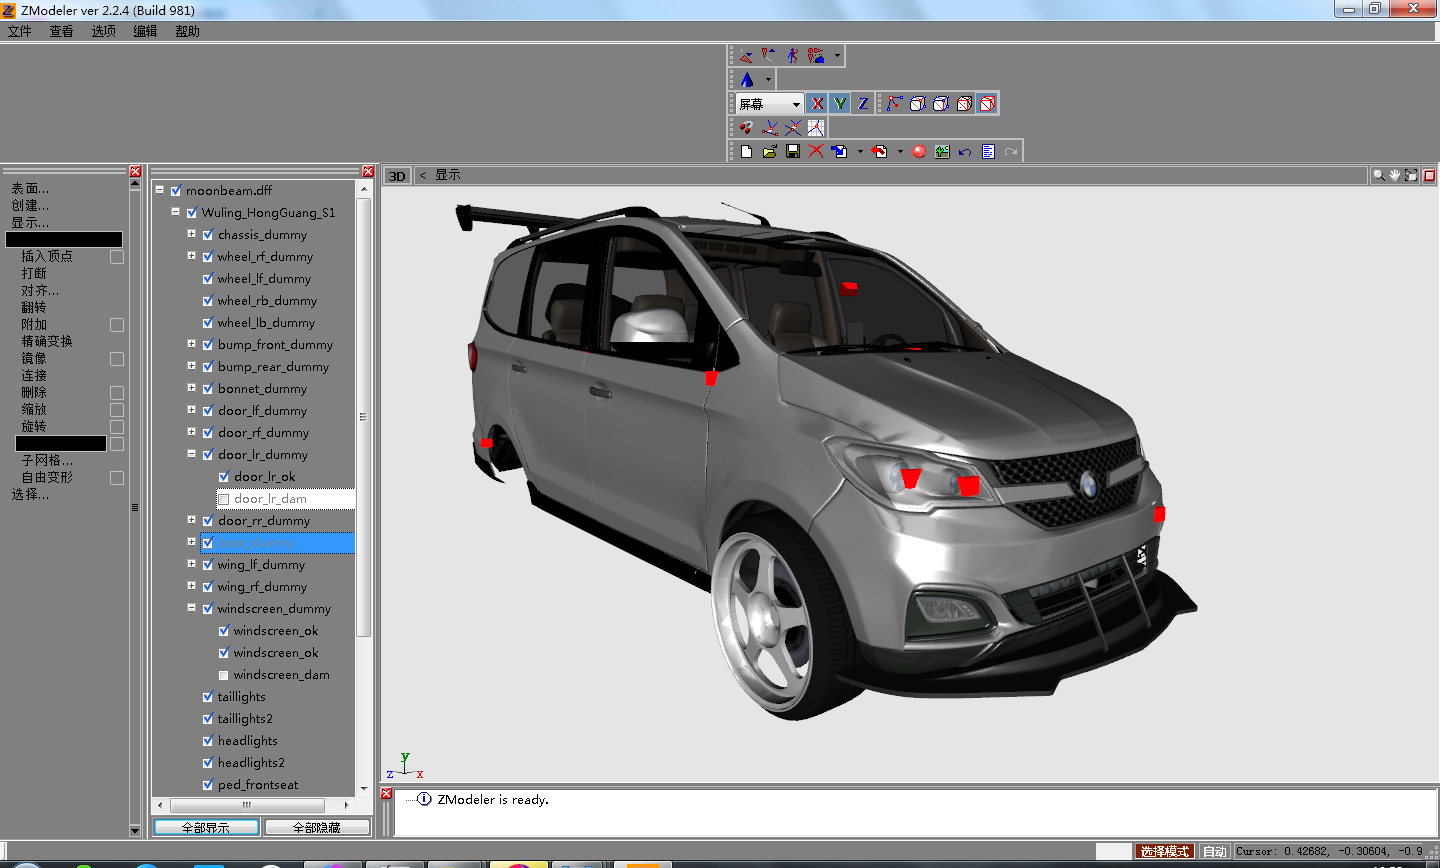Click the Save file toolbar icon
Viewport: 1440px width, 868px height.
793,151
